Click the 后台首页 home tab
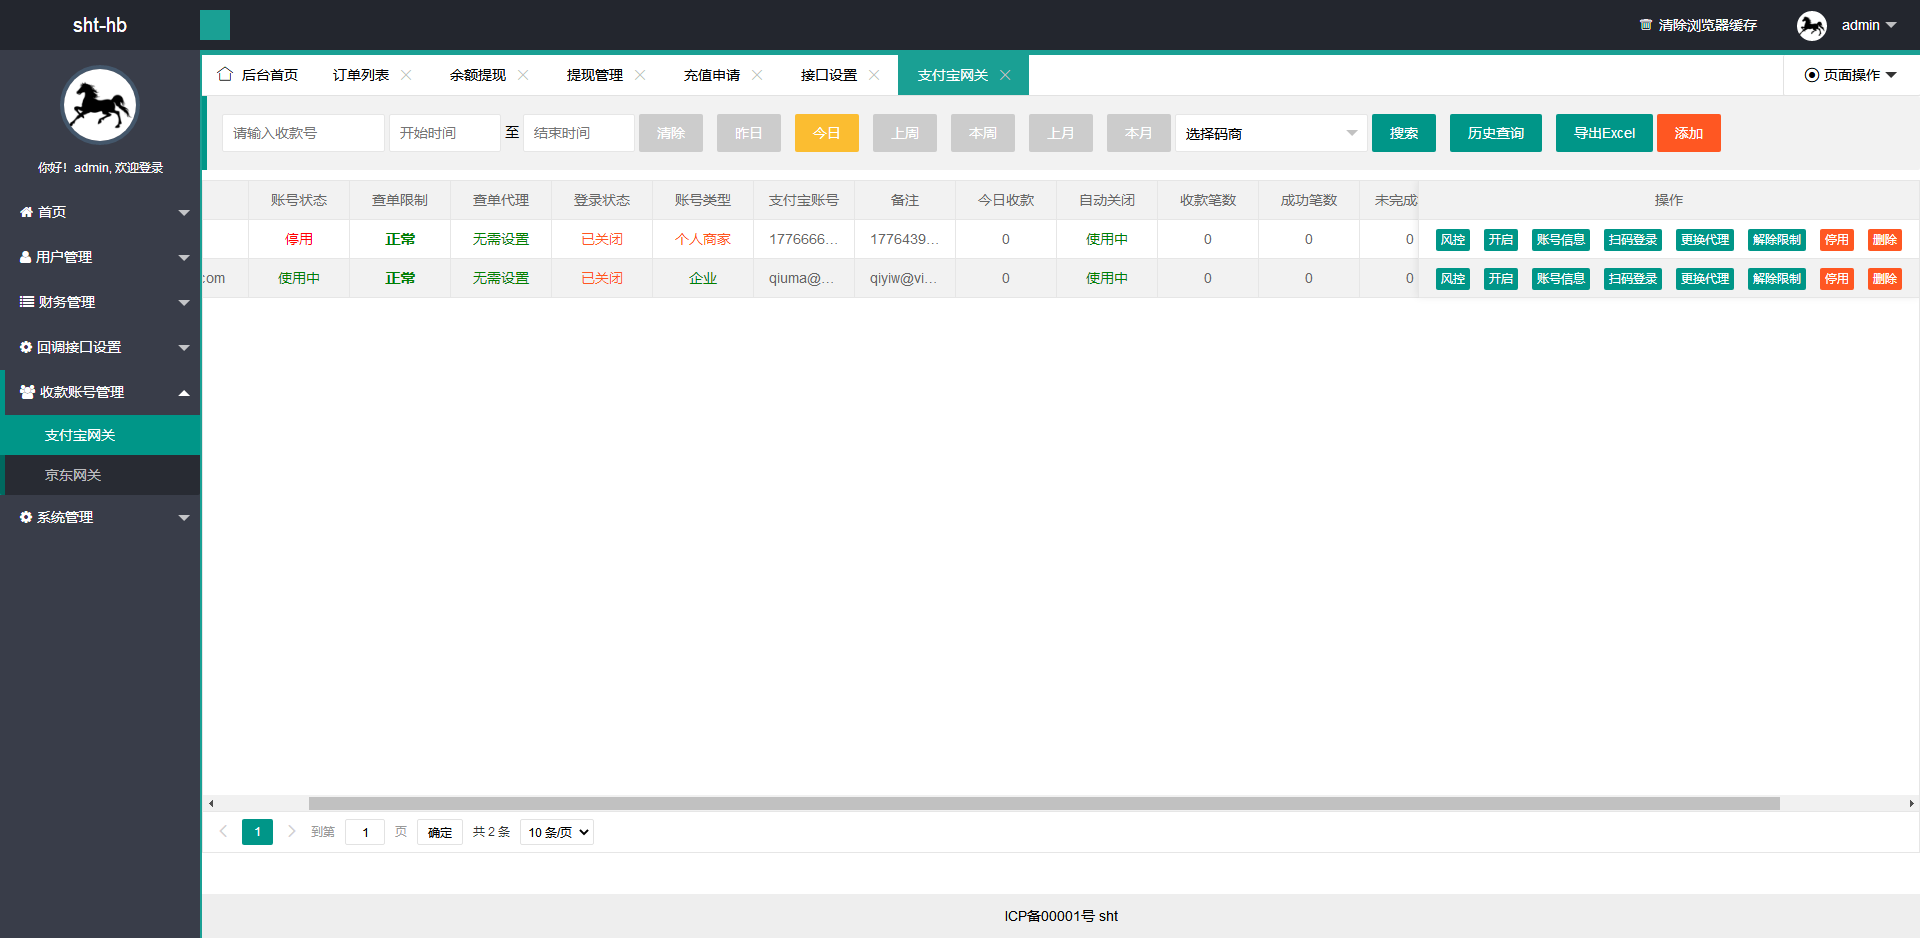This screenshot has width=1920, height=938. [259, 75]
